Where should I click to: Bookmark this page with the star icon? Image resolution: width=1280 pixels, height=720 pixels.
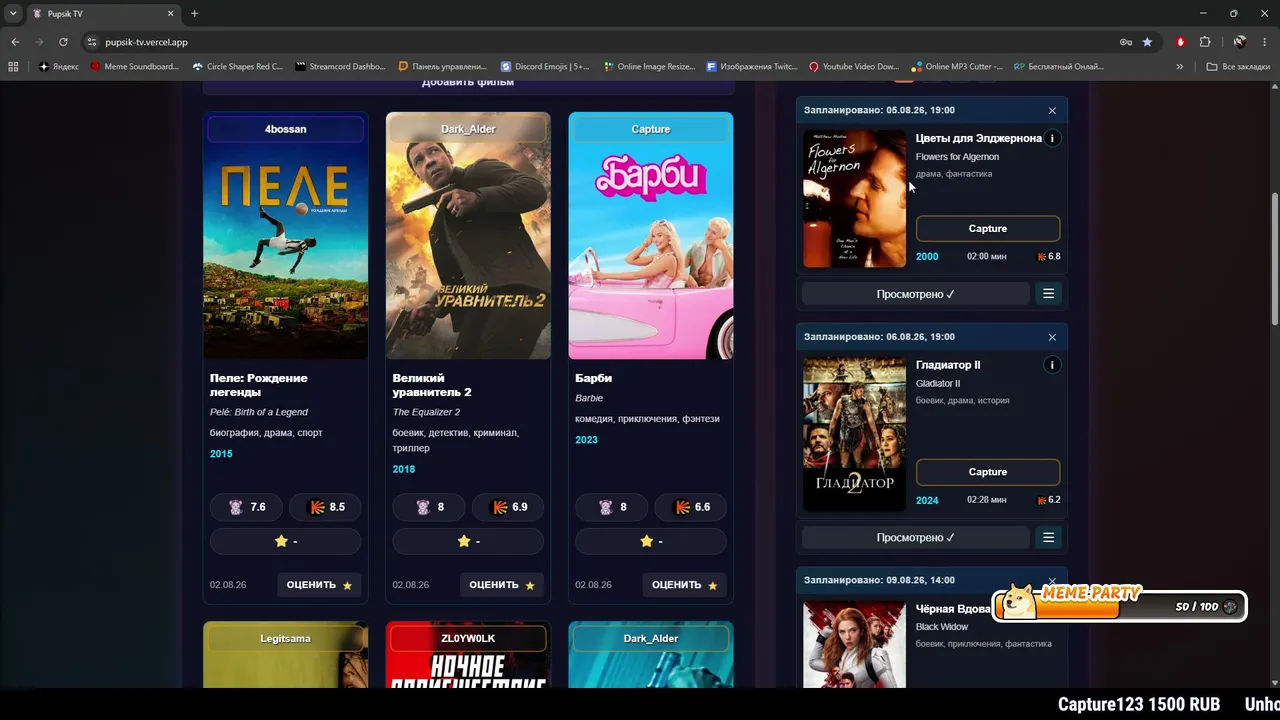coord(1147,42)
